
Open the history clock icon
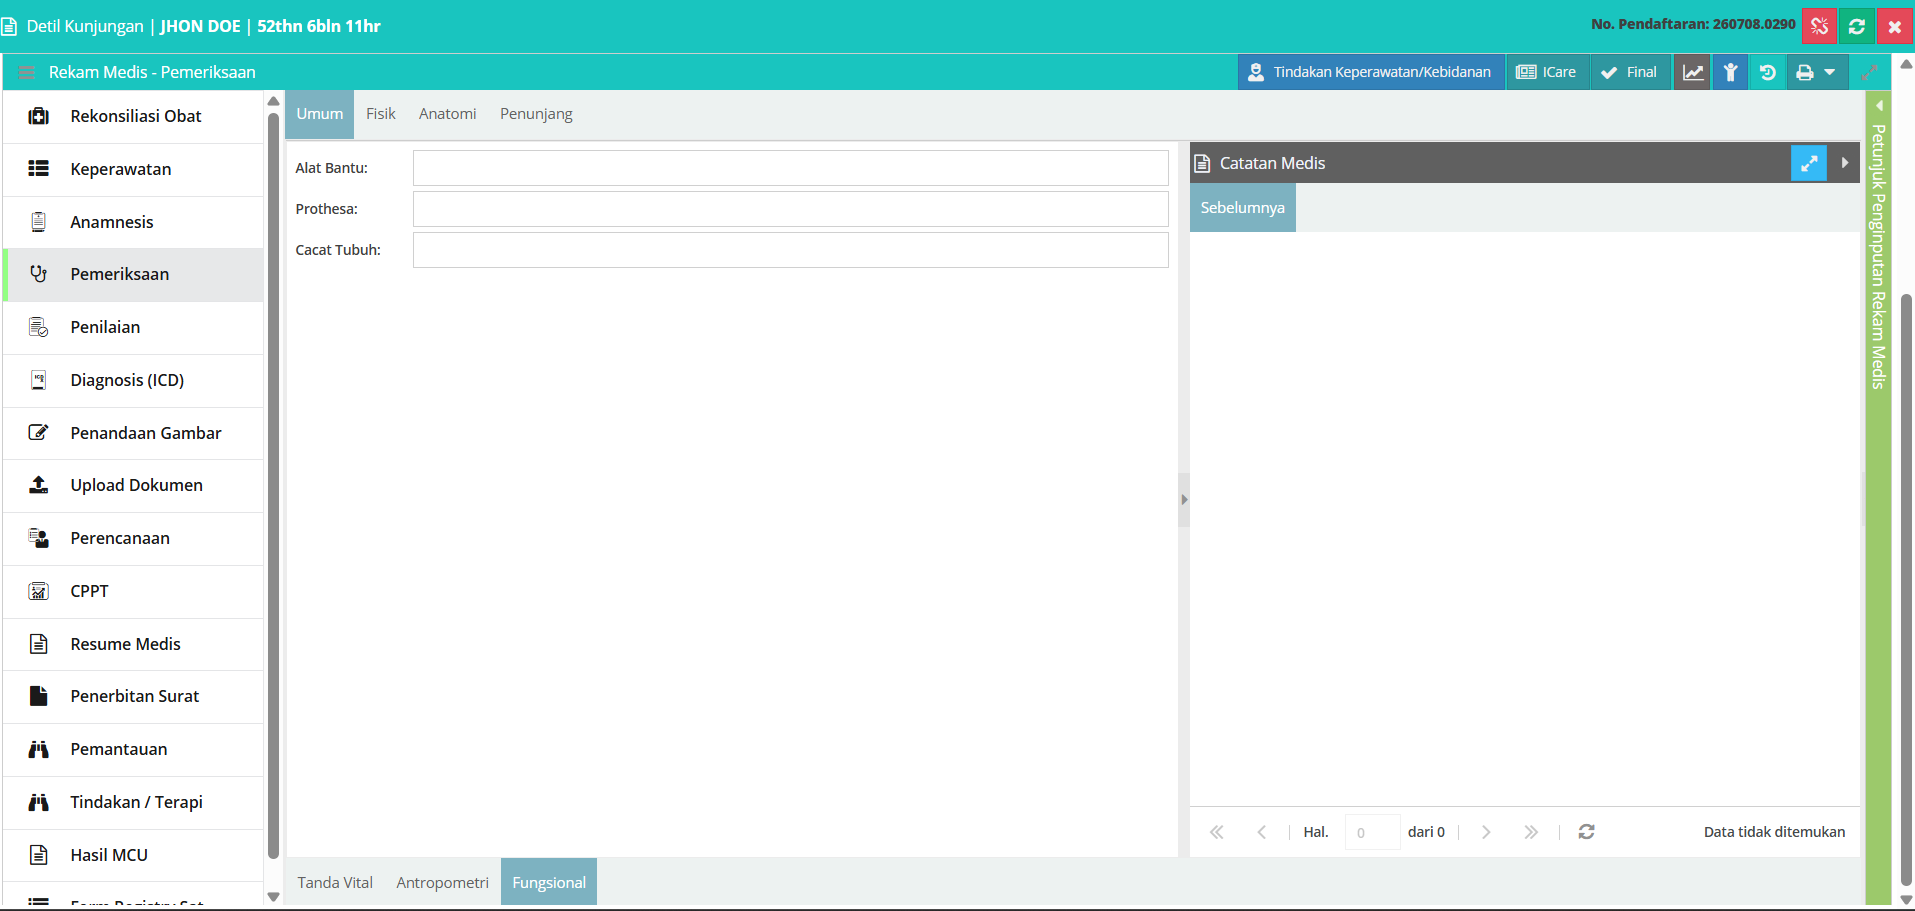pos(1768,72)
